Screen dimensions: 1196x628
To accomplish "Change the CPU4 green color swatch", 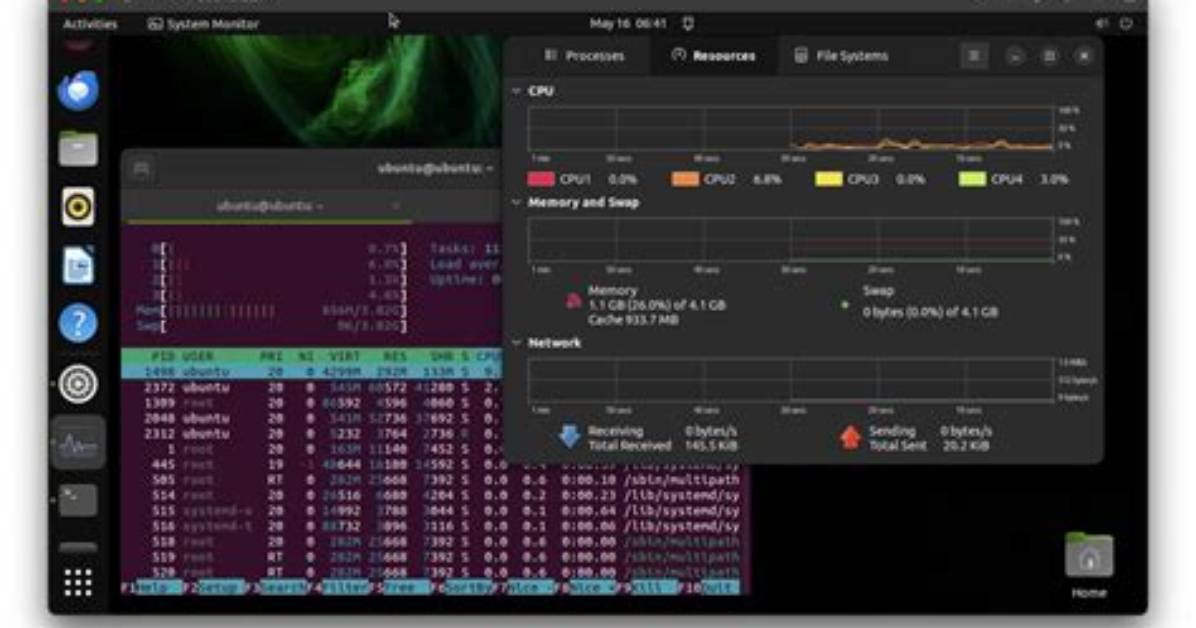I will [x=972, y=179].
